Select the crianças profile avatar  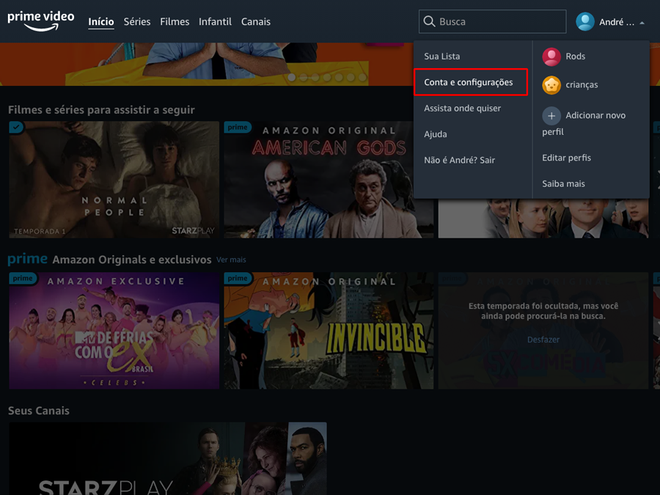point(551,85)
